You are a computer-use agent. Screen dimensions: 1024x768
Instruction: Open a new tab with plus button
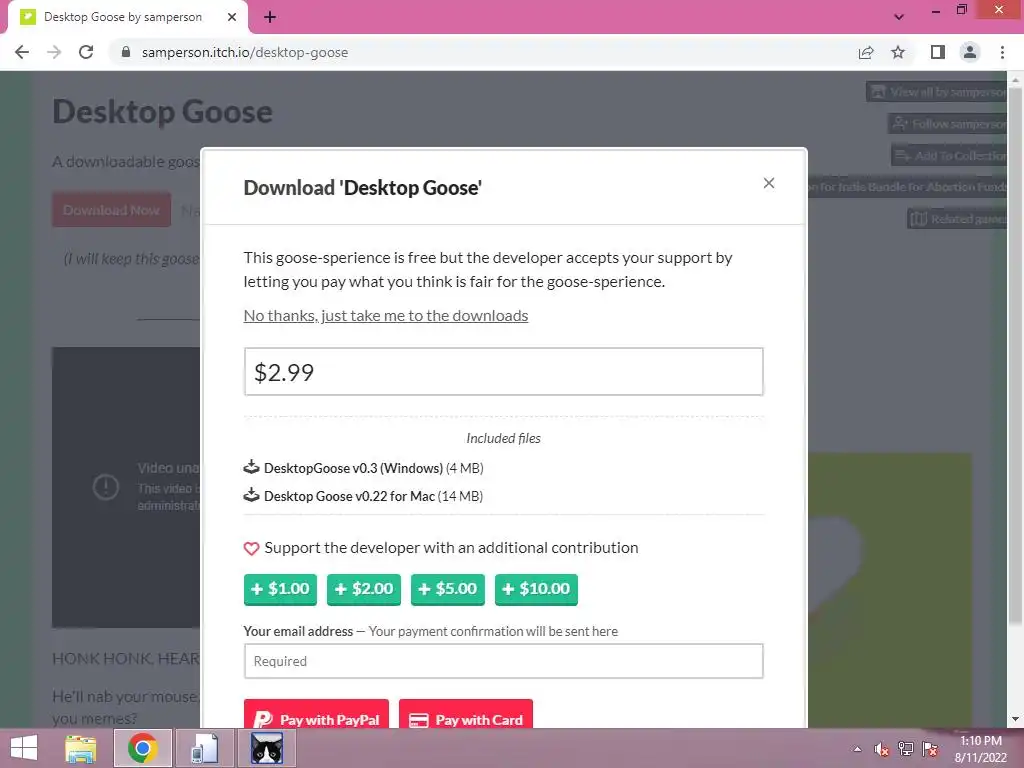tap(270, 17)
